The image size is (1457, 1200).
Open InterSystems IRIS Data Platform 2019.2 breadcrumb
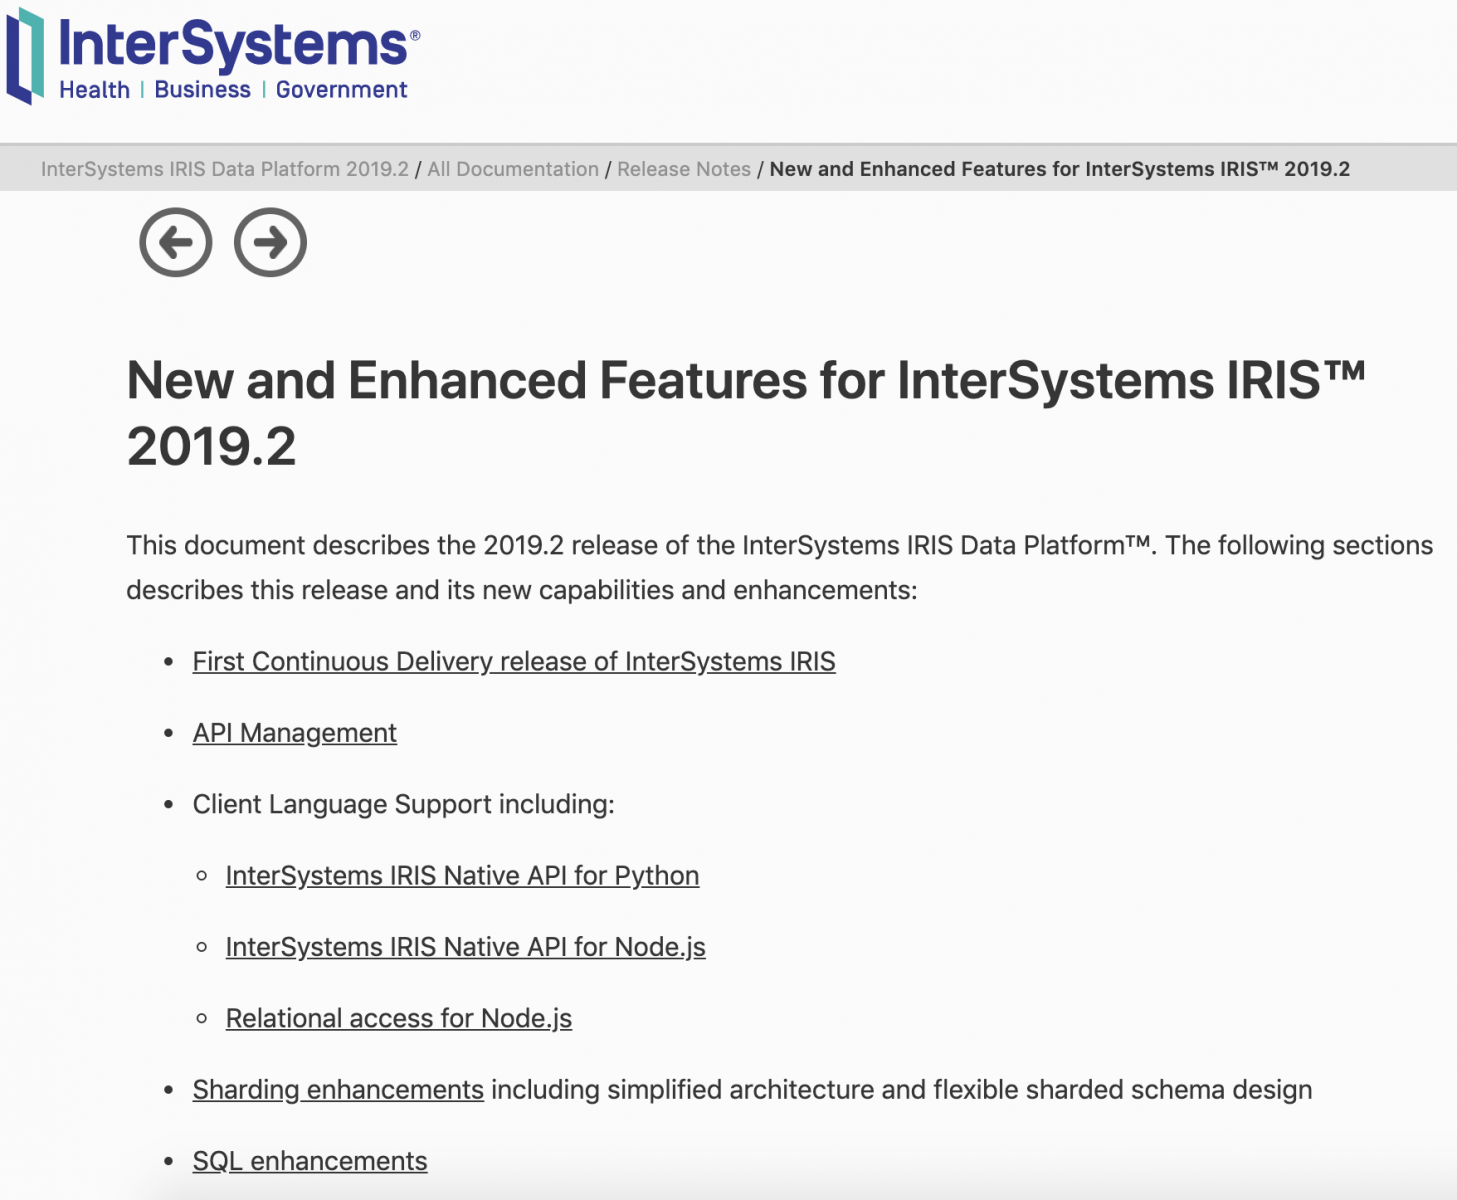tap(225, 169)
